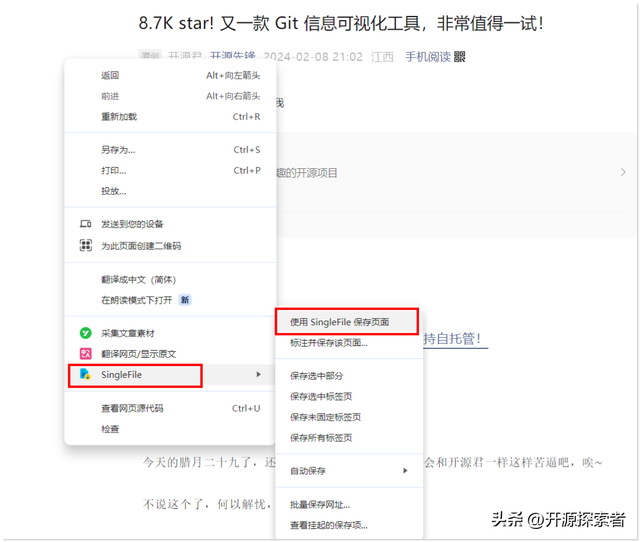640x542 pixels.
Task: Choose 重新加载 from context menu
Action: (170, 117)
